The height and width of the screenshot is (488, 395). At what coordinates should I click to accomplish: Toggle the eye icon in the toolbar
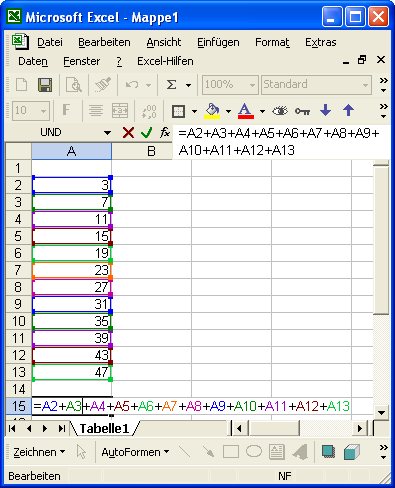pyautogui.click(x=280, y=111)
